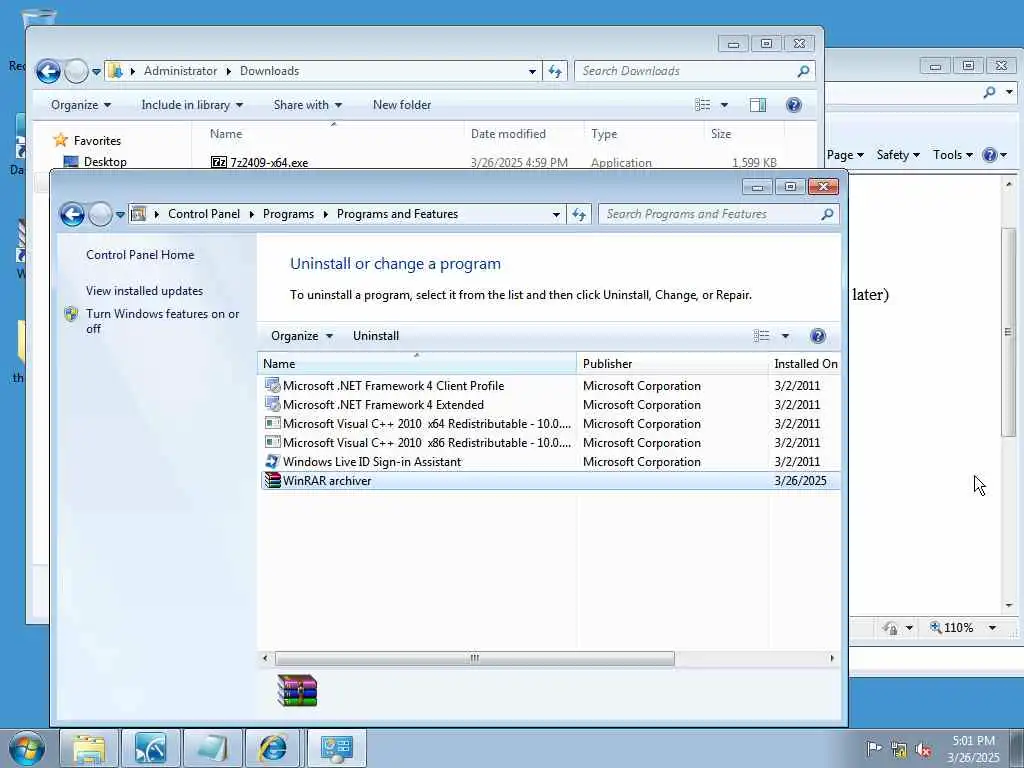
Task: Open Control Panel Home link
Action: 140,255
